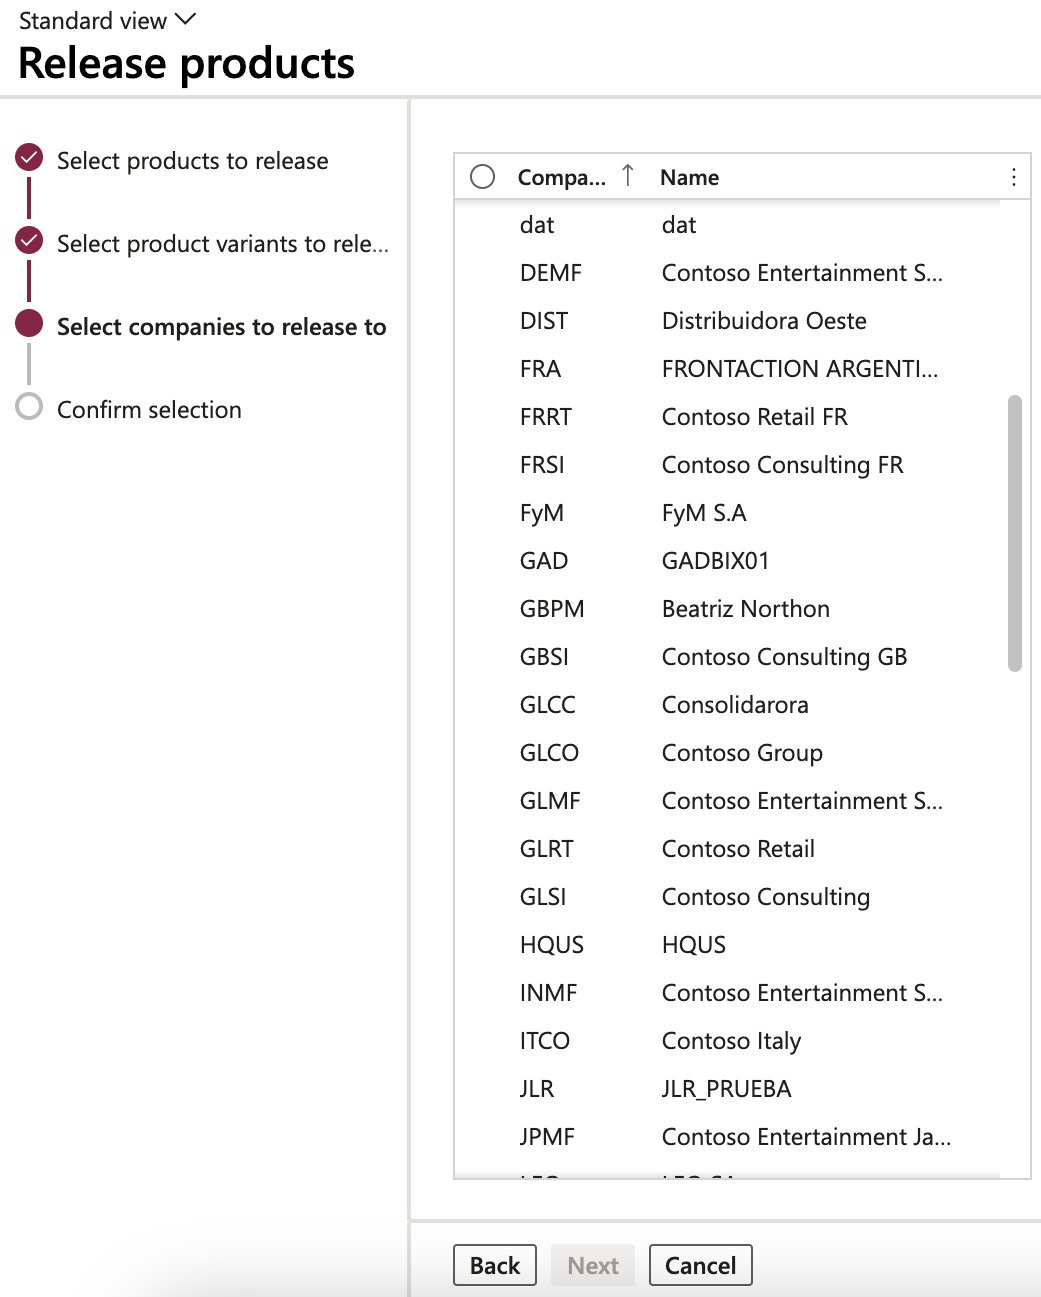Click Contoso Consulting GB name cell
Image resolution: width=1041 pixels, height=1297 pixels.
784,657
